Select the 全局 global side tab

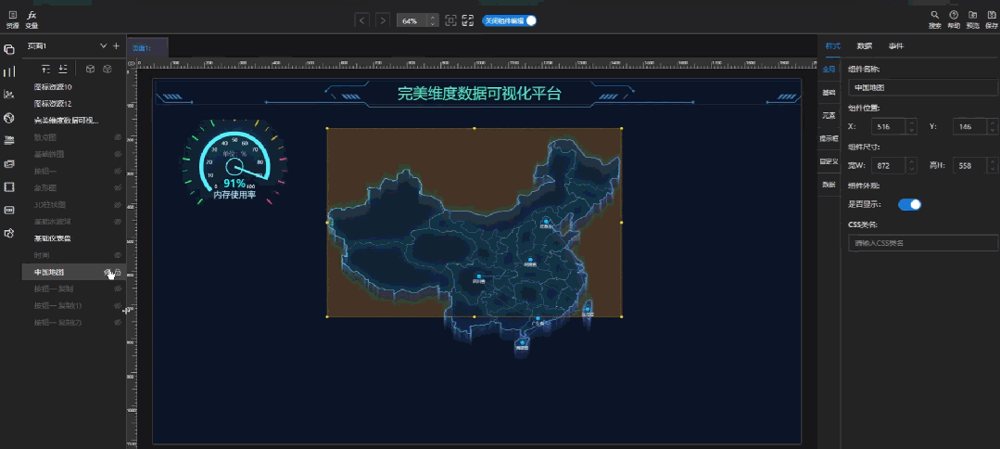829,69
